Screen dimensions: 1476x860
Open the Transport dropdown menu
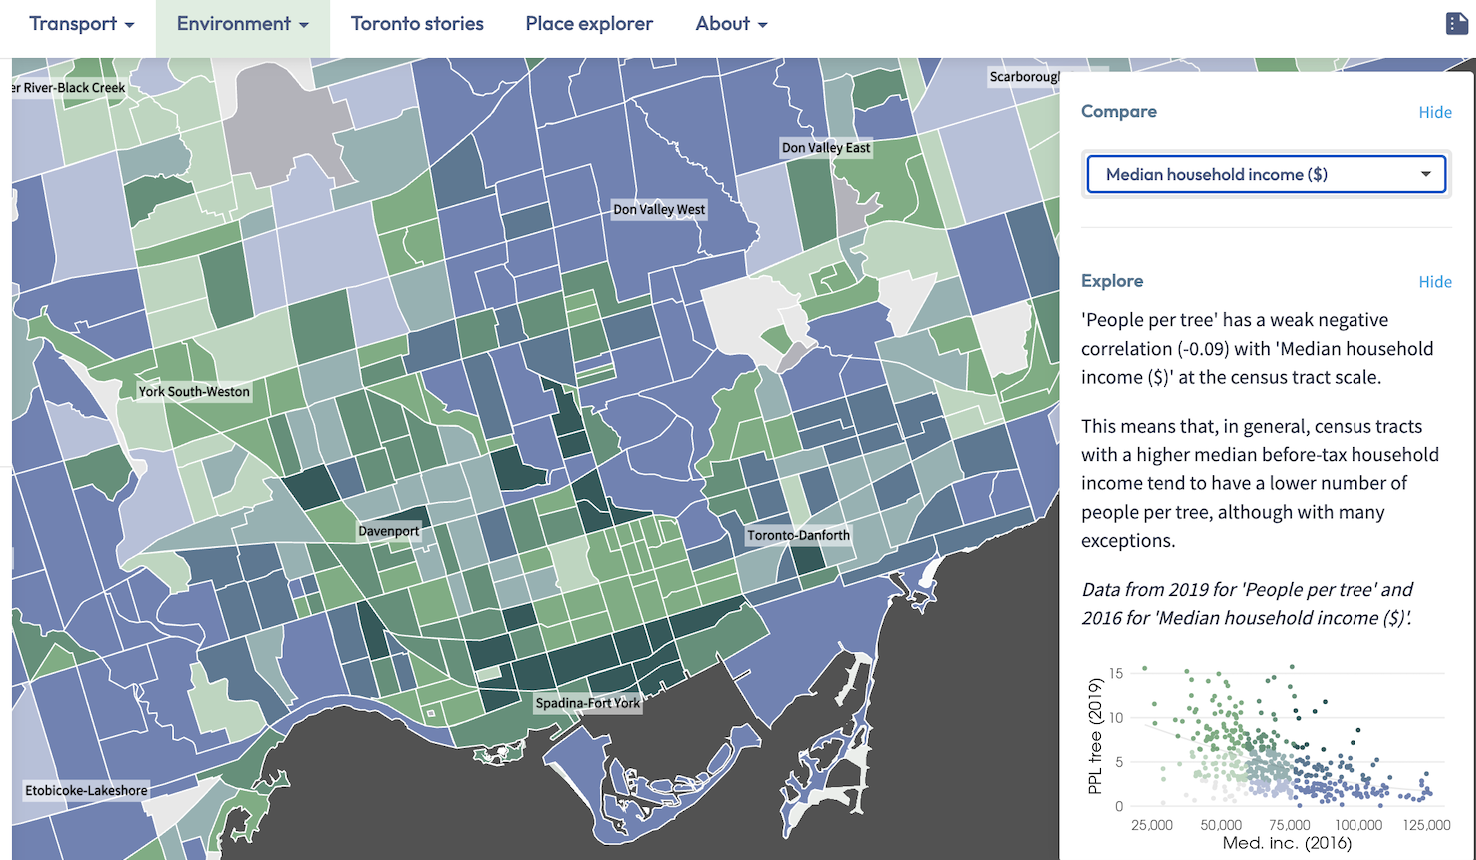(x=82, y=24)
